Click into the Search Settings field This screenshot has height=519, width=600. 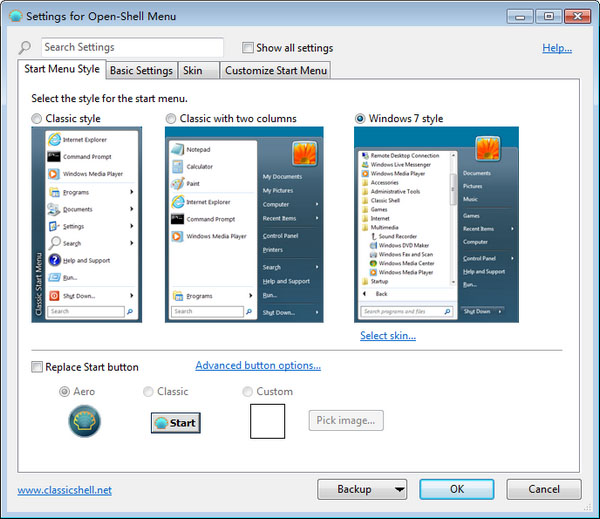pos(132,47)
